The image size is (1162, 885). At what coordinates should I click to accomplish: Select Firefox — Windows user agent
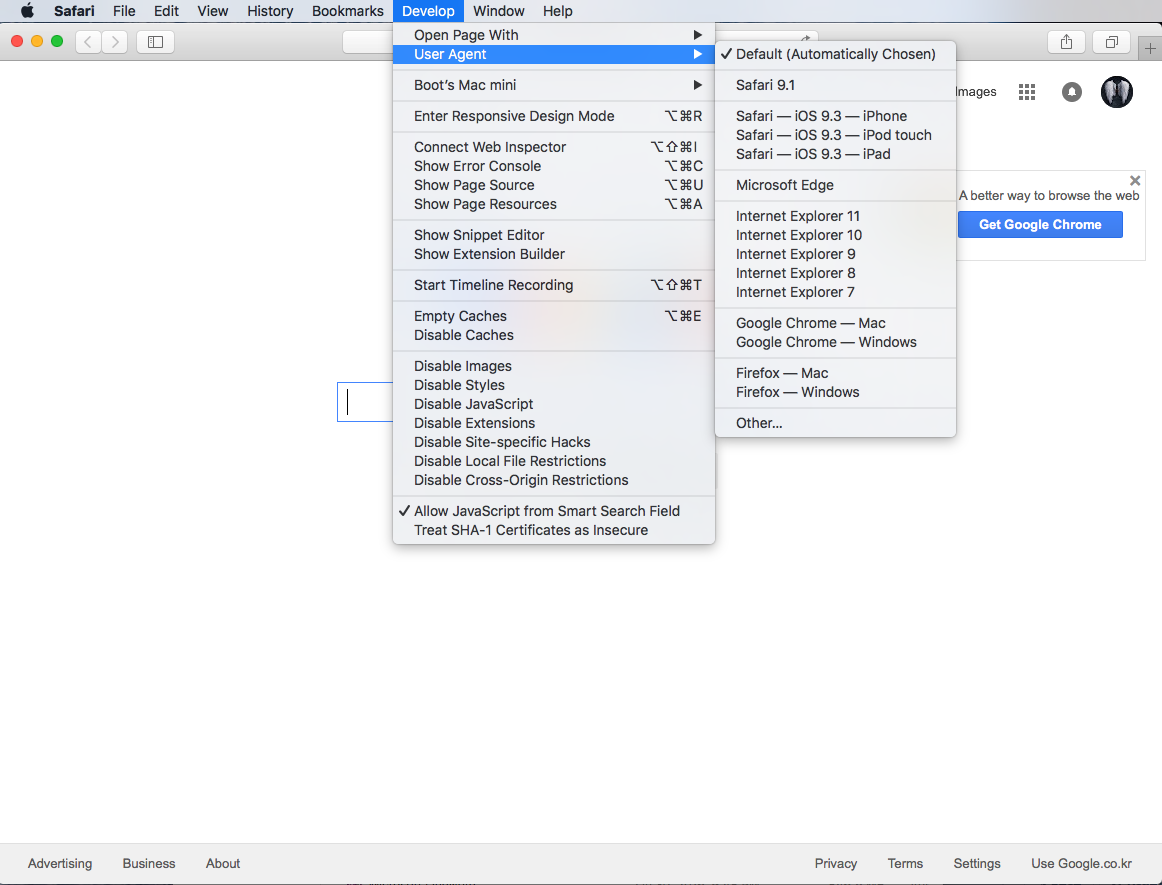coord(835,392)
